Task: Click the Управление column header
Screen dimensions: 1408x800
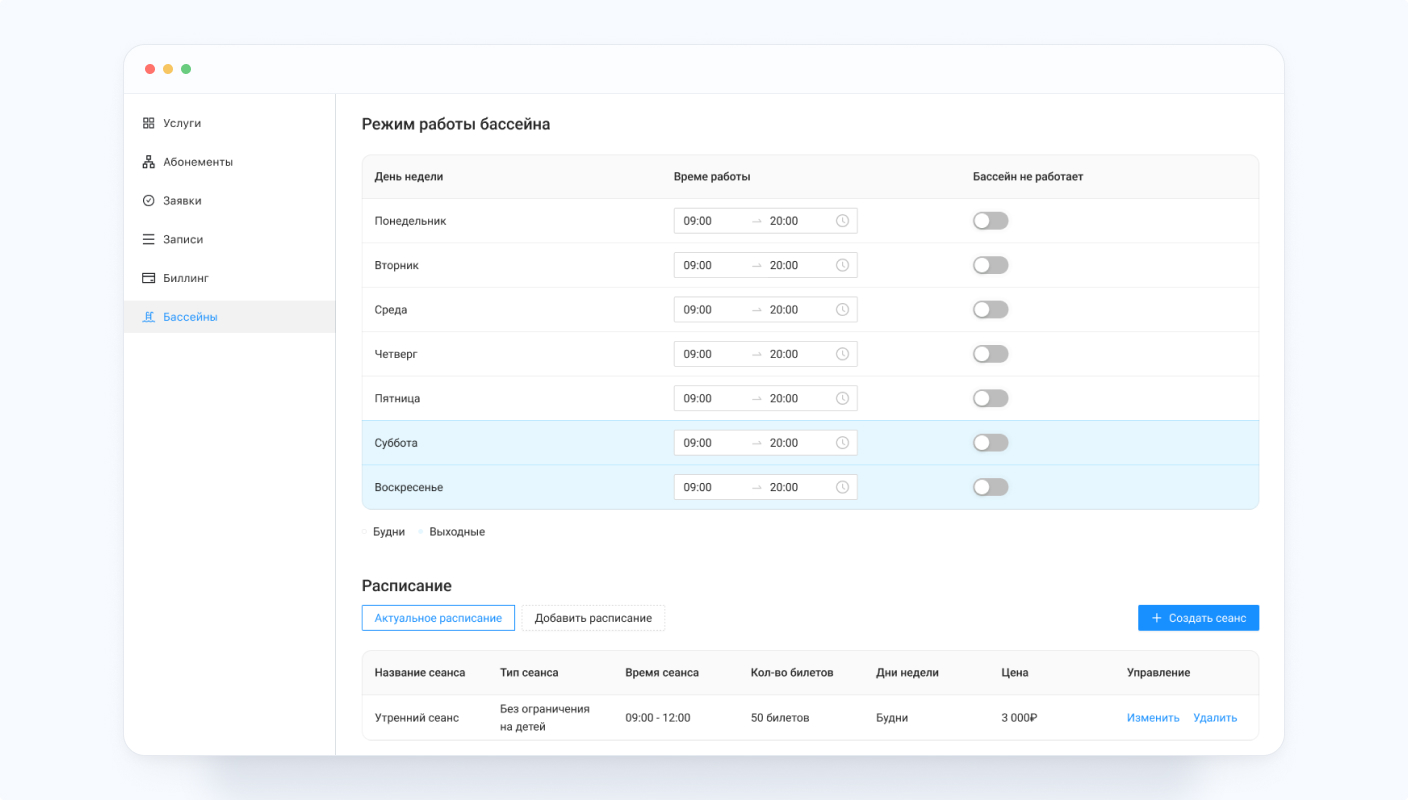Action: click(x=1158, y=673)
